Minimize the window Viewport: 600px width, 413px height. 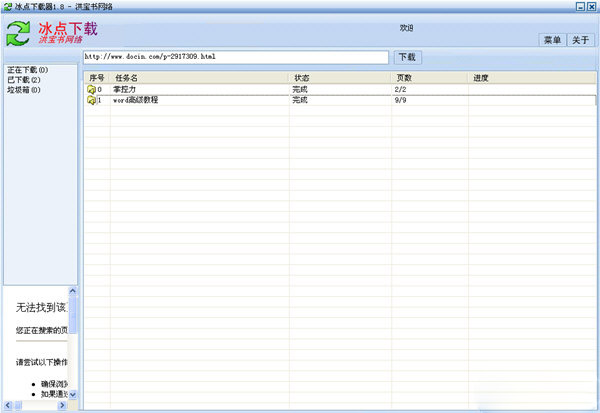tap(580, 7)
